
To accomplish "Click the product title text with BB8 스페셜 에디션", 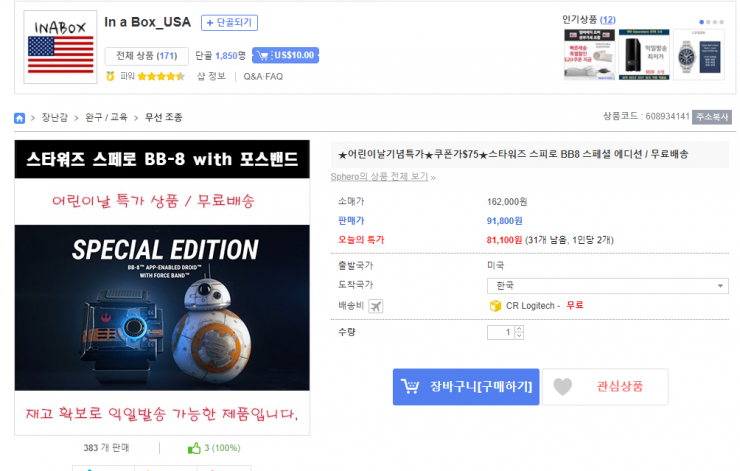I will (513, 154).
